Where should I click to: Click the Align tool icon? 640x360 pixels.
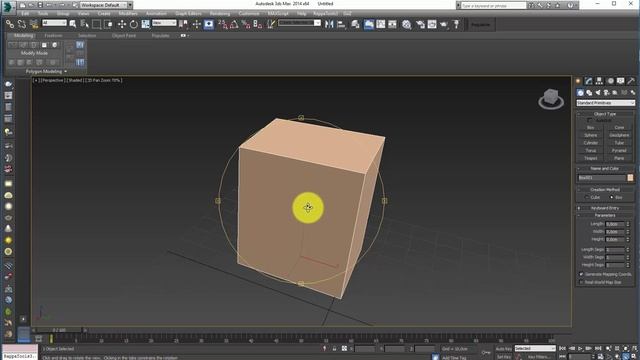[341, 24]
